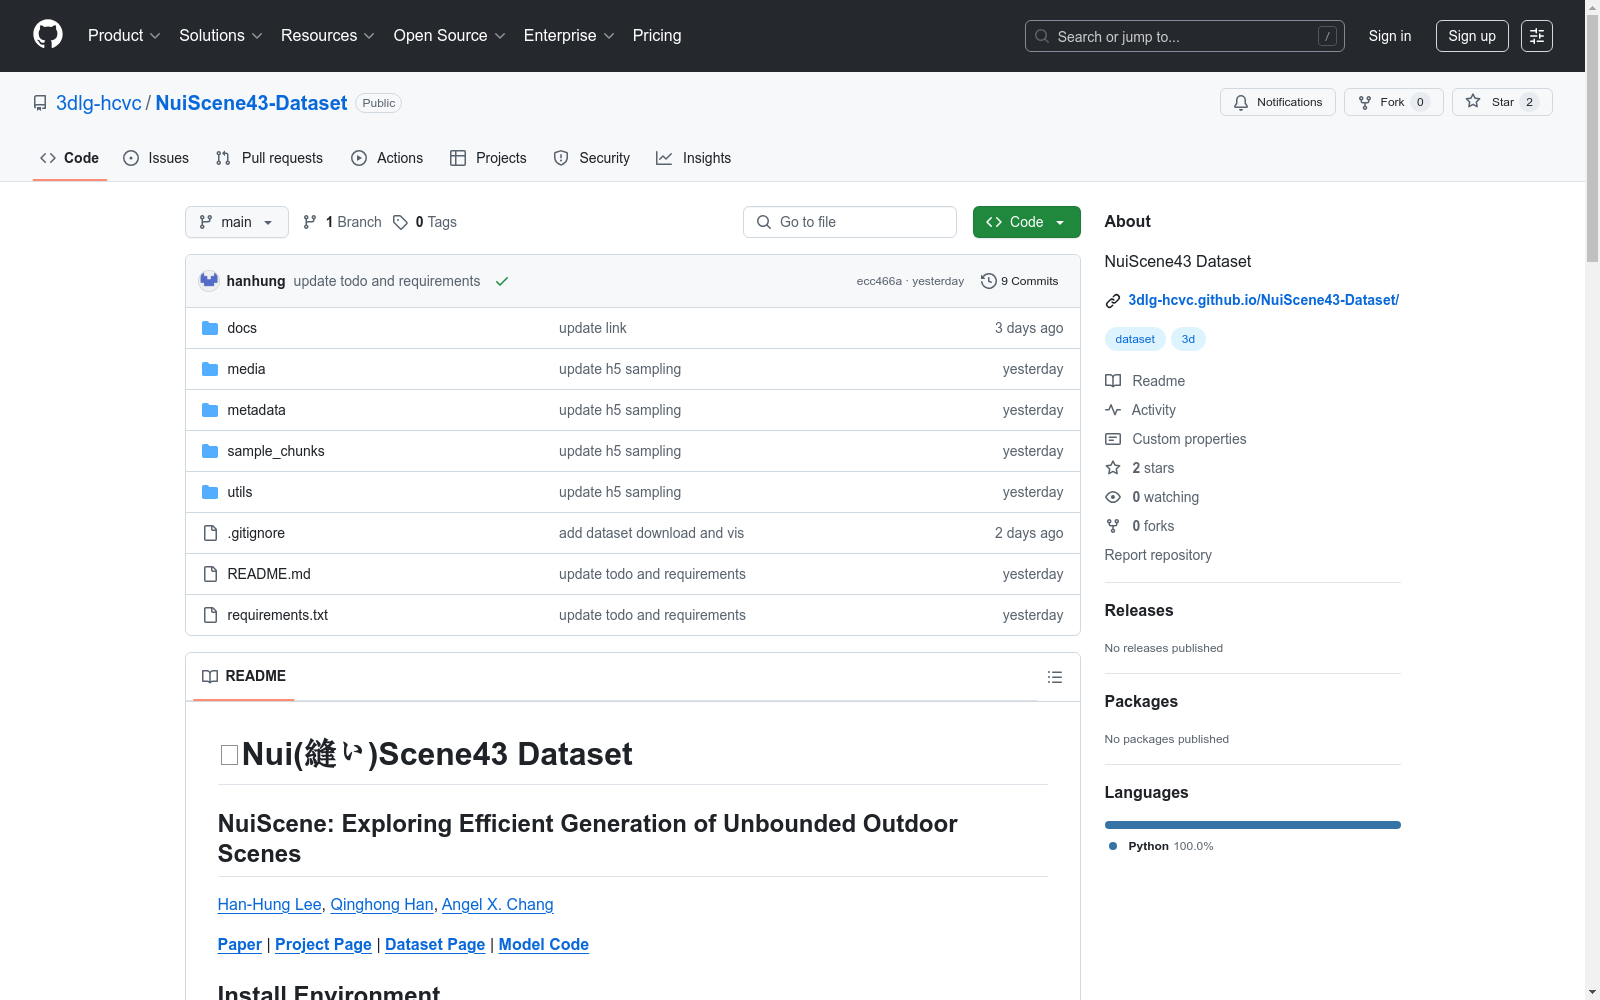Click the dataset topic tag
This screenshot has width=1600, height=1000.
tap(1135, 339)
